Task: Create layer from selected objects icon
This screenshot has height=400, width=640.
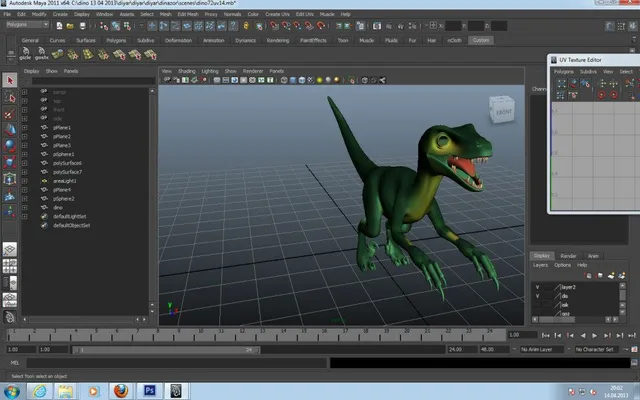Action: pos(622,276)
